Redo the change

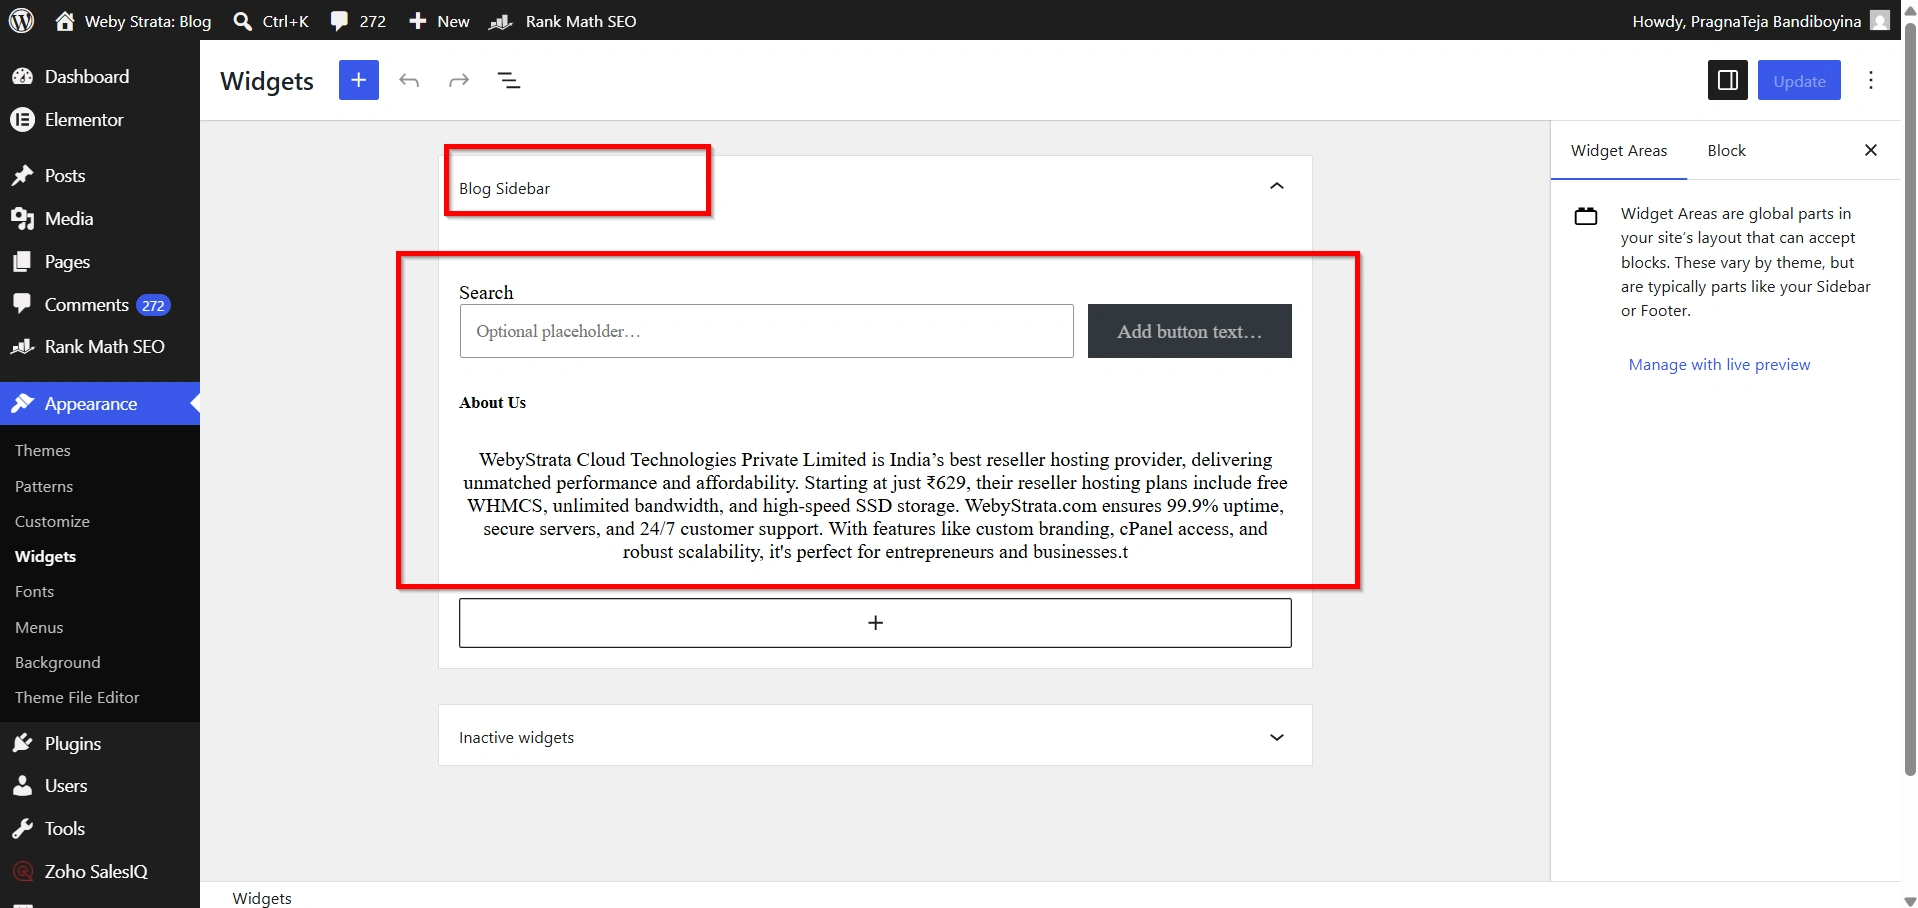(x=459, y=80)
